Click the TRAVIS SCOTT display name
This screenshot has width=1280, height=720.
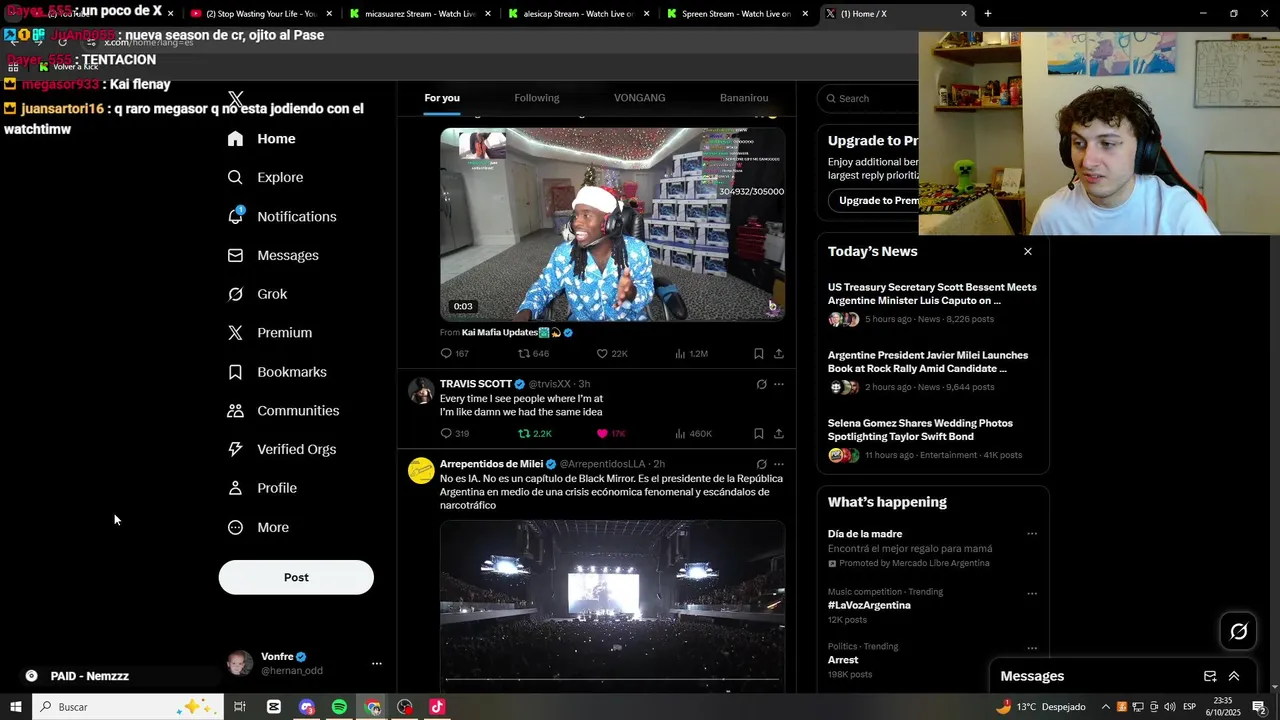click(475, 384)
